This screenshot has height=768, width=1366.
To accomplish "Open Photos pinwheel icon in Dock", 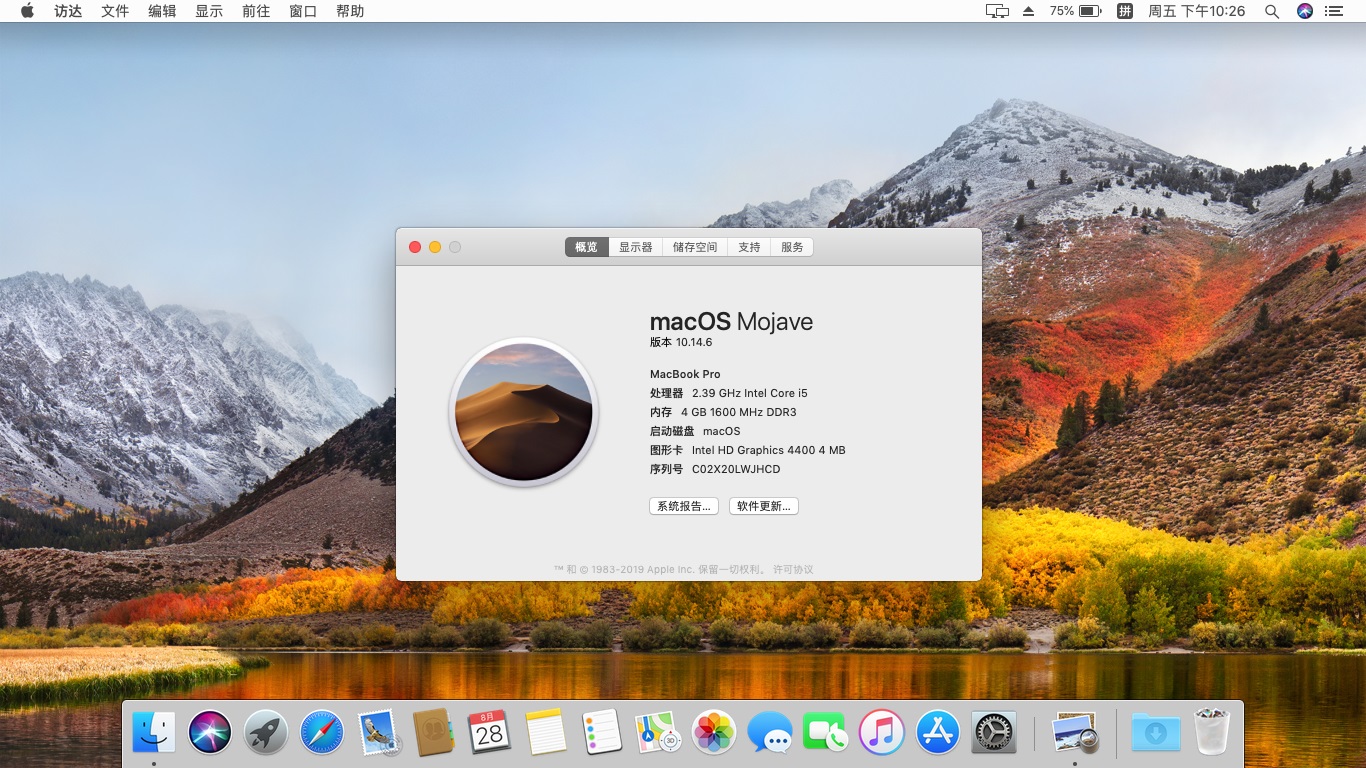I will [x=714, y=733].
